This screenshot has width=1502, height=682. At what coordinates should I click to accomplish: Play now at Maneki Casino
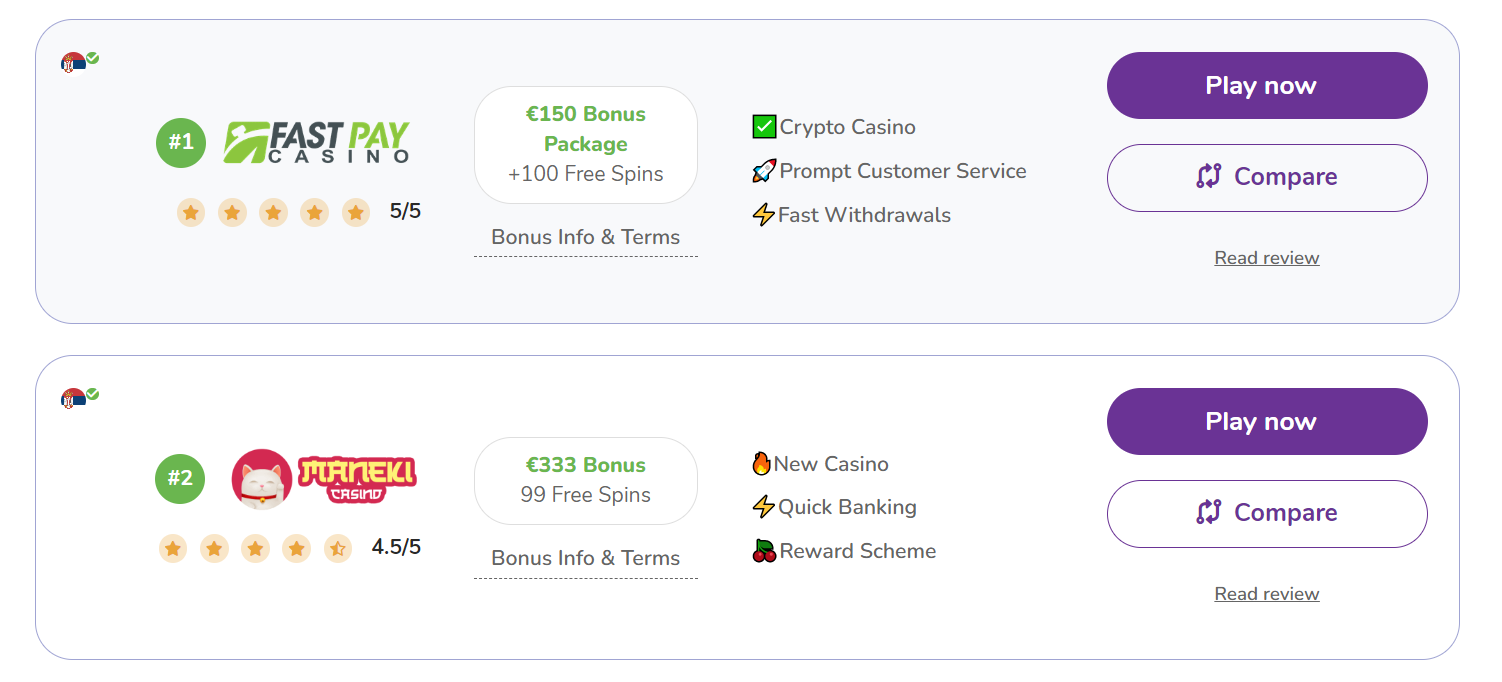[x=1267, y=422]
